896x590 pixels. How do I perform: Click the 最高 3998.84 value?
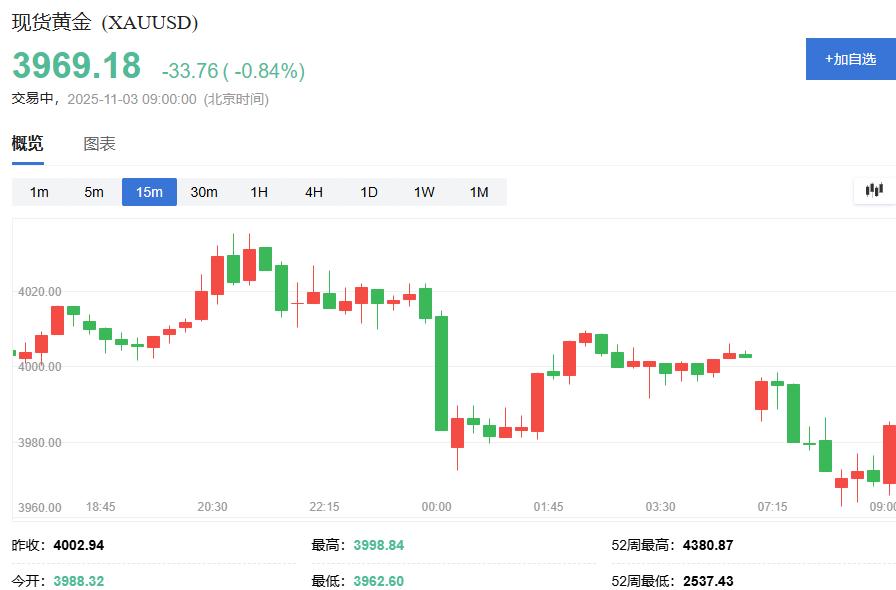point(378,545)
